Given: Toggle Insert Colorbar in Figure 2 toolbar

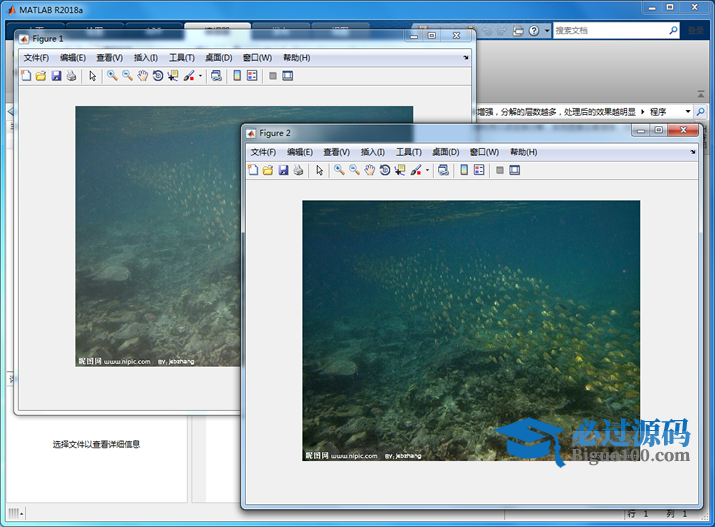Looking at the screenshot, I should pyautogui.click(x=465, y=170).
